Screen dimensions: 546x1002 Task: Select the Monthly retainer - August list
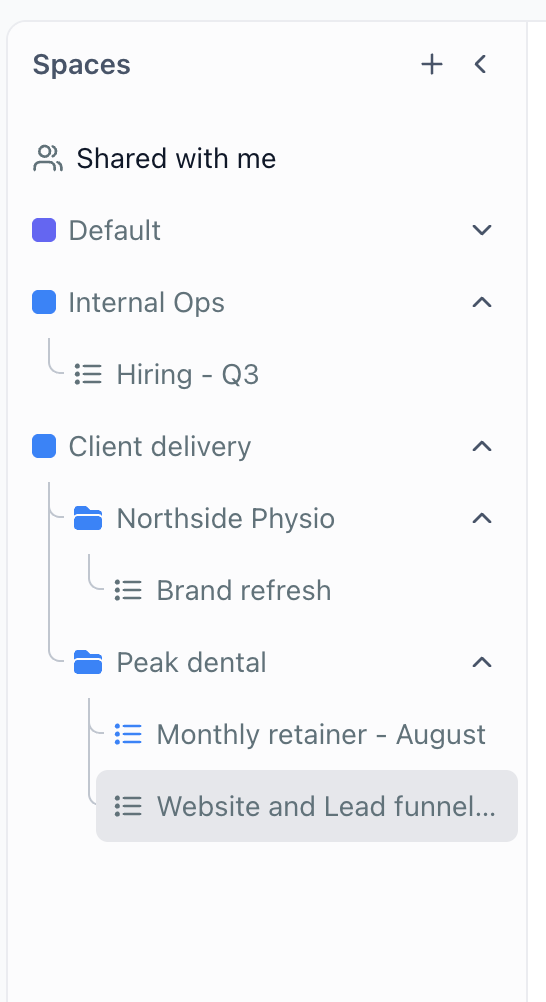click(321, 734)
